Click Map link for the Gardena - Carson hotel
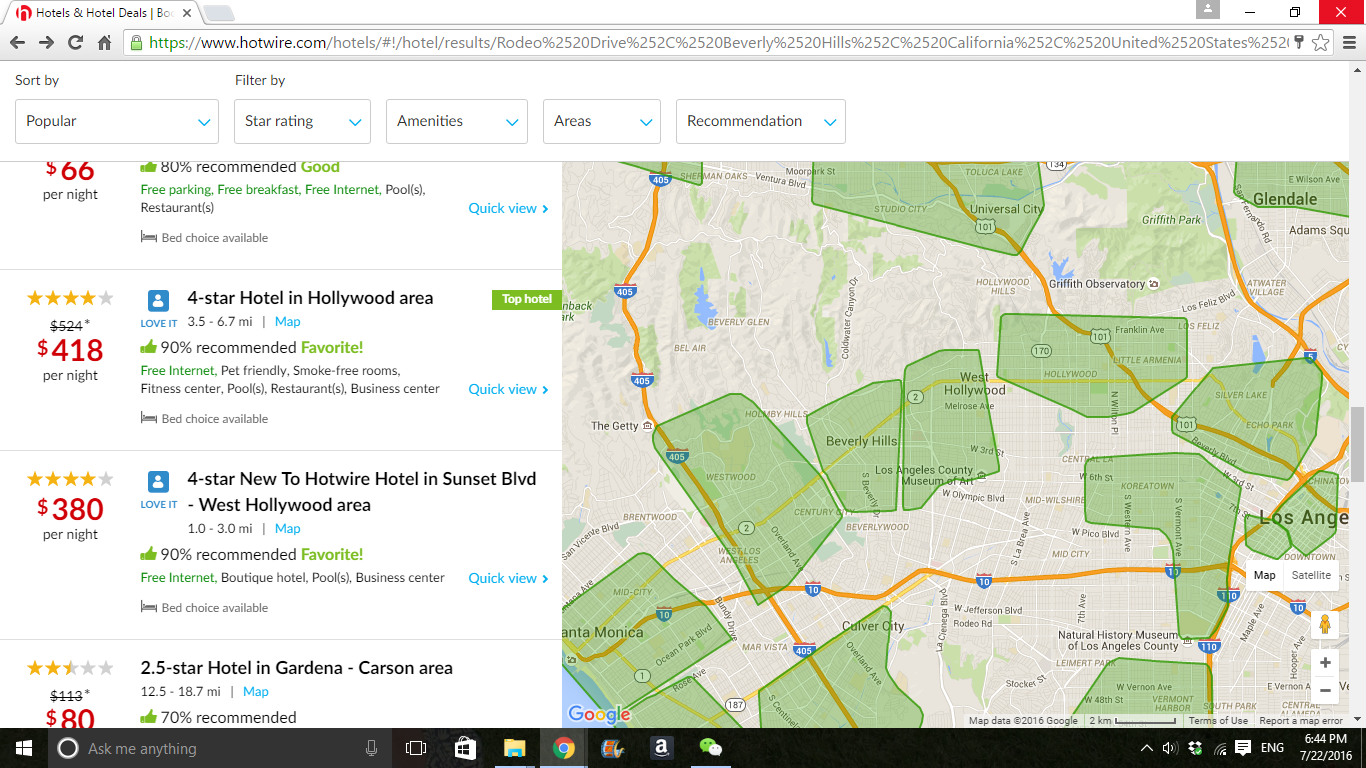 click(x=255, y=691)
